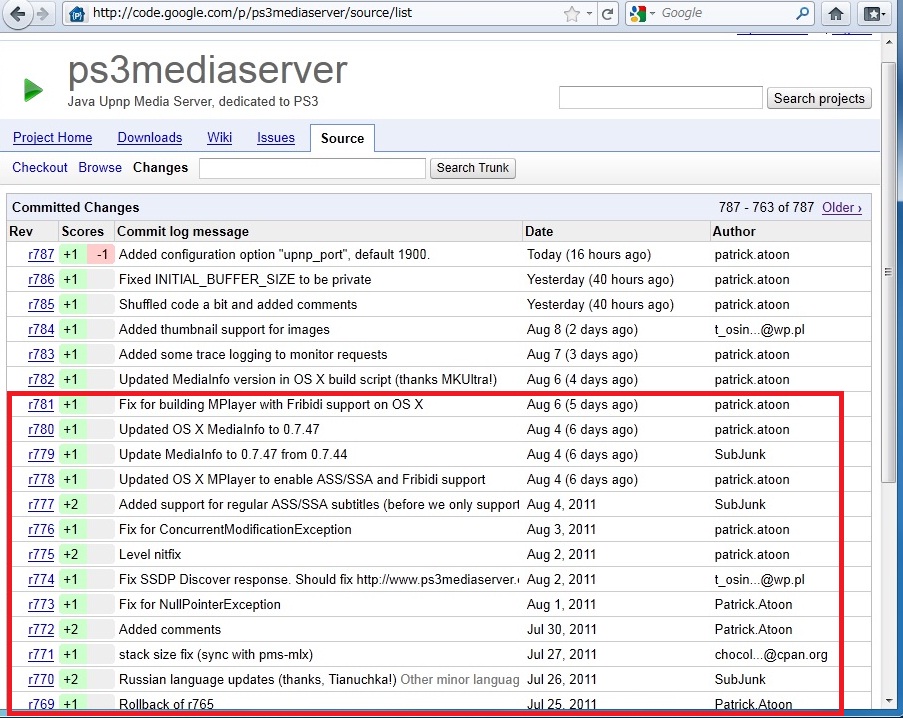The width and height of the screenshot is (903, 718).
Task: Click 'Fix for NullPointerException' message
Action: click(200, 605)
